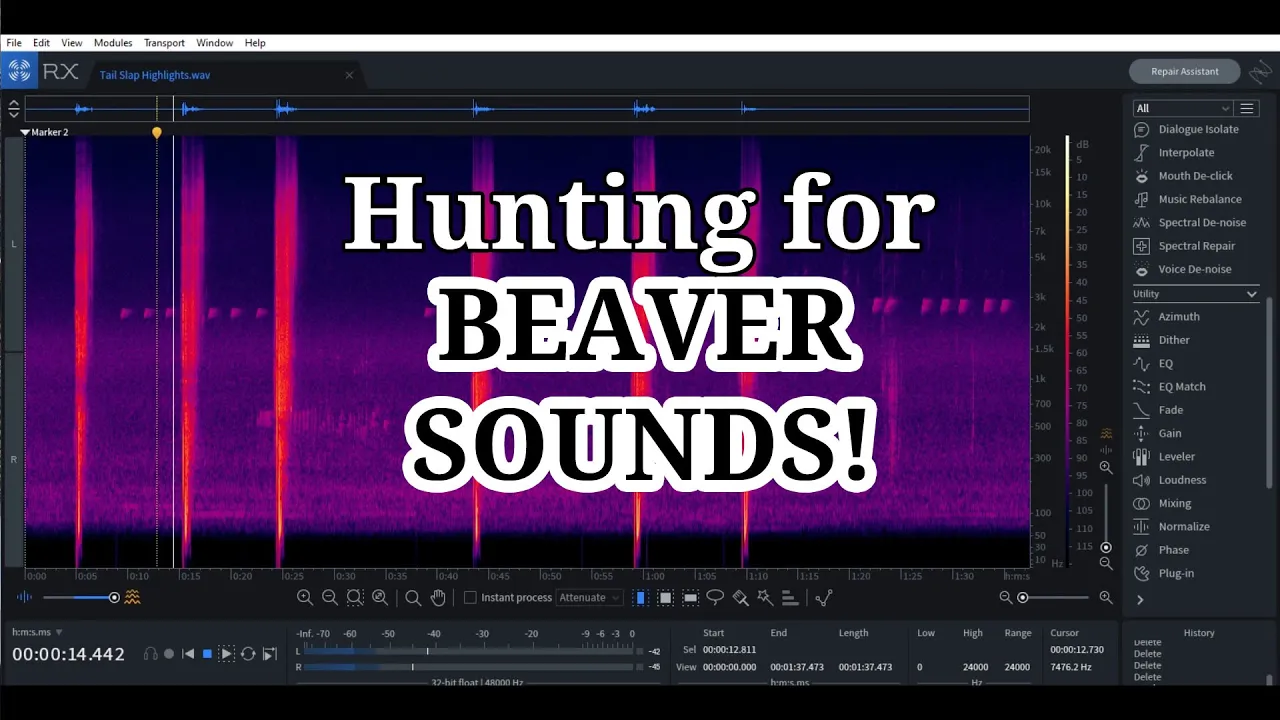Toggle the Frequency selection tool
This screenshot has width=1280, height=720.
[691, 597]
